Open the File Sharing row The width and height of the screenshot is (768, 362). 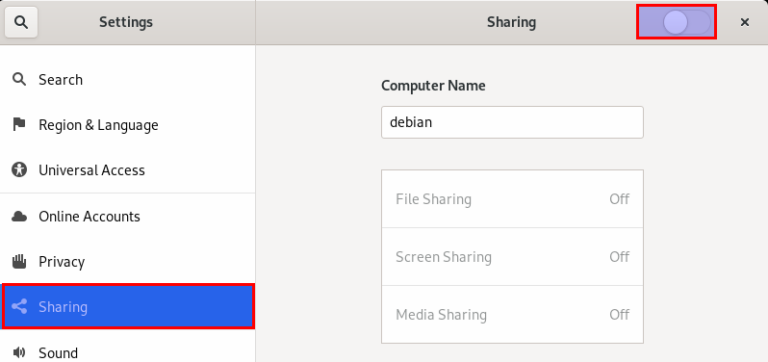pos(512,199)
